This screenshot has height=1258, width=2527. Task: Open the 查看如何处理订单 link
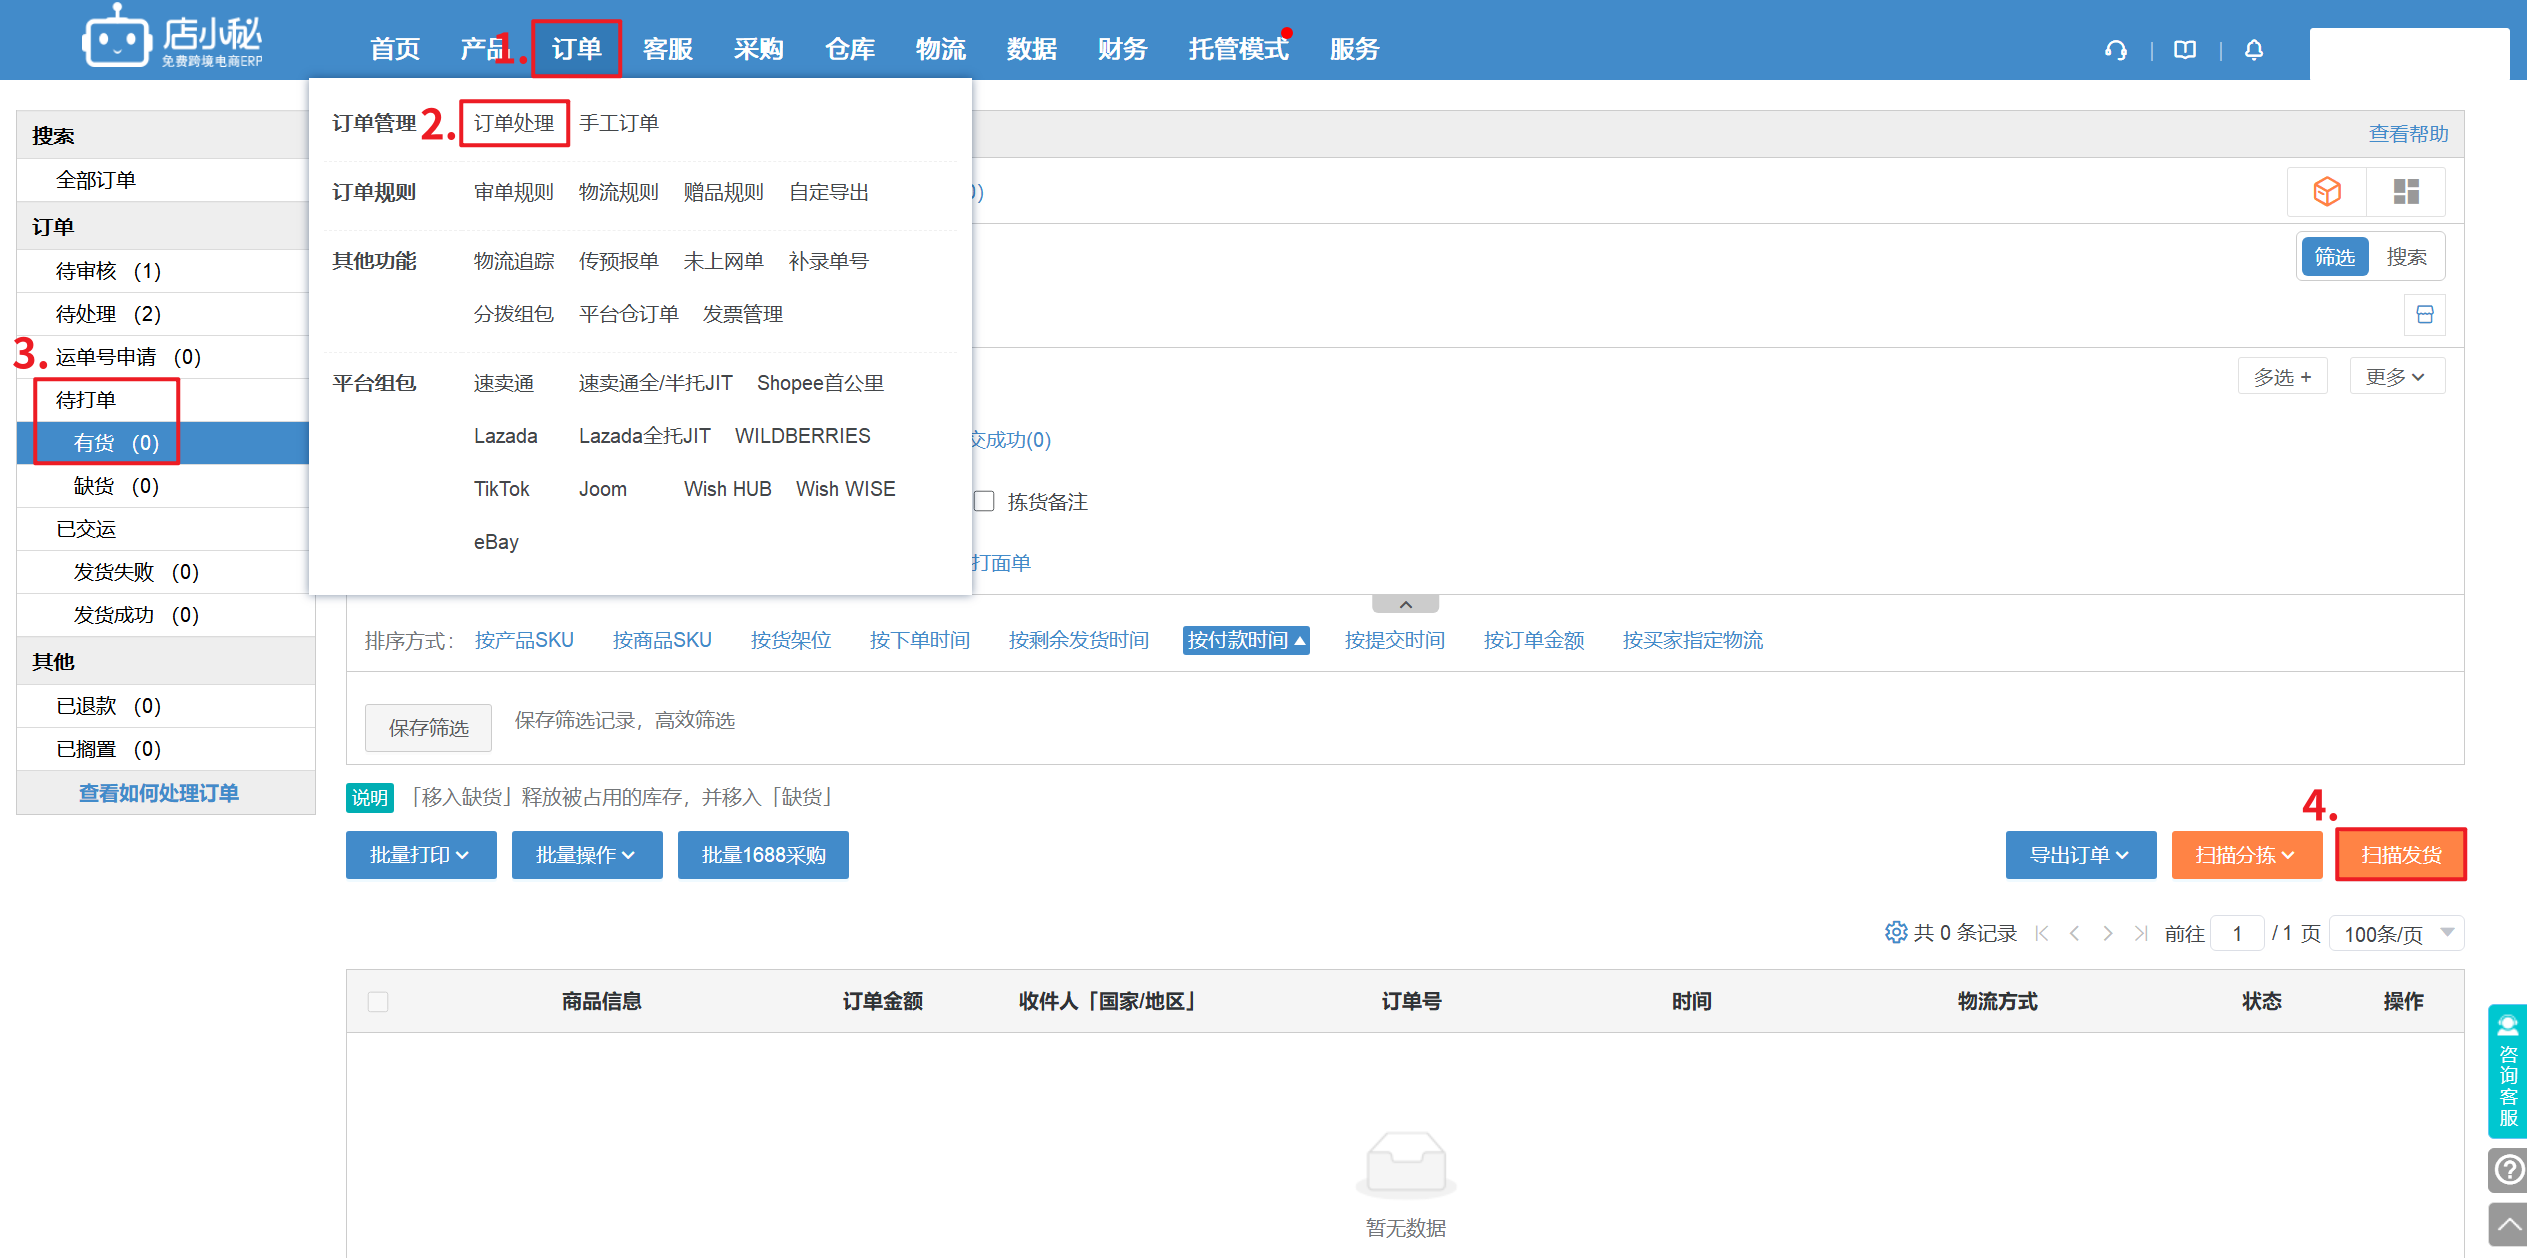[159, 793]
